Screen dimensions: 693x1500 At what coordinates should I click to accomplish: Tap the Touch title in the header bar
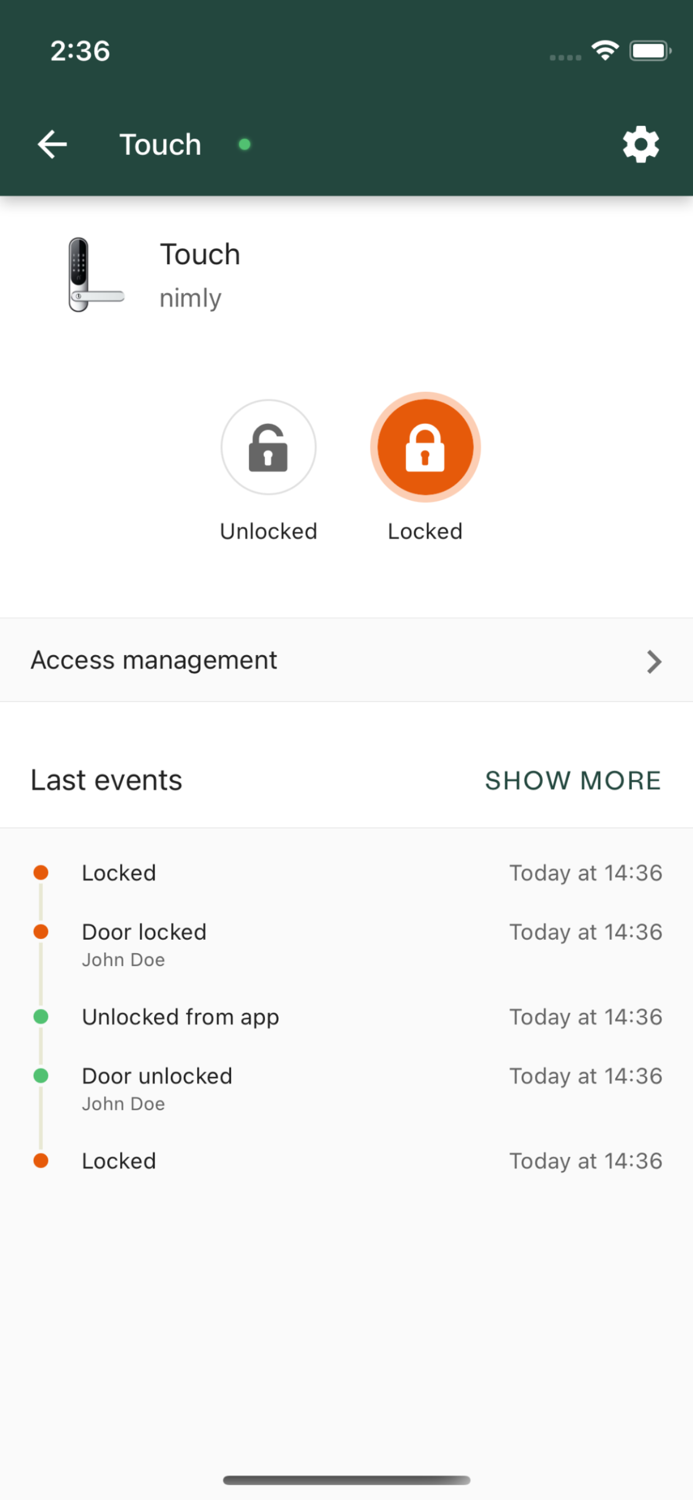(x=160, y=144)
